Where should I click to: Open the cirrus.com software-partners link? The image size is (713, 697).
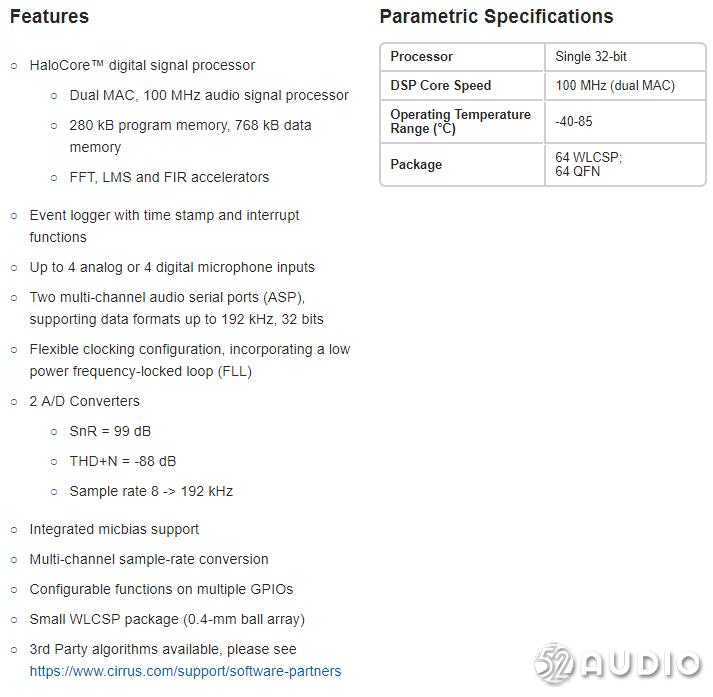(x=185, y=671)
